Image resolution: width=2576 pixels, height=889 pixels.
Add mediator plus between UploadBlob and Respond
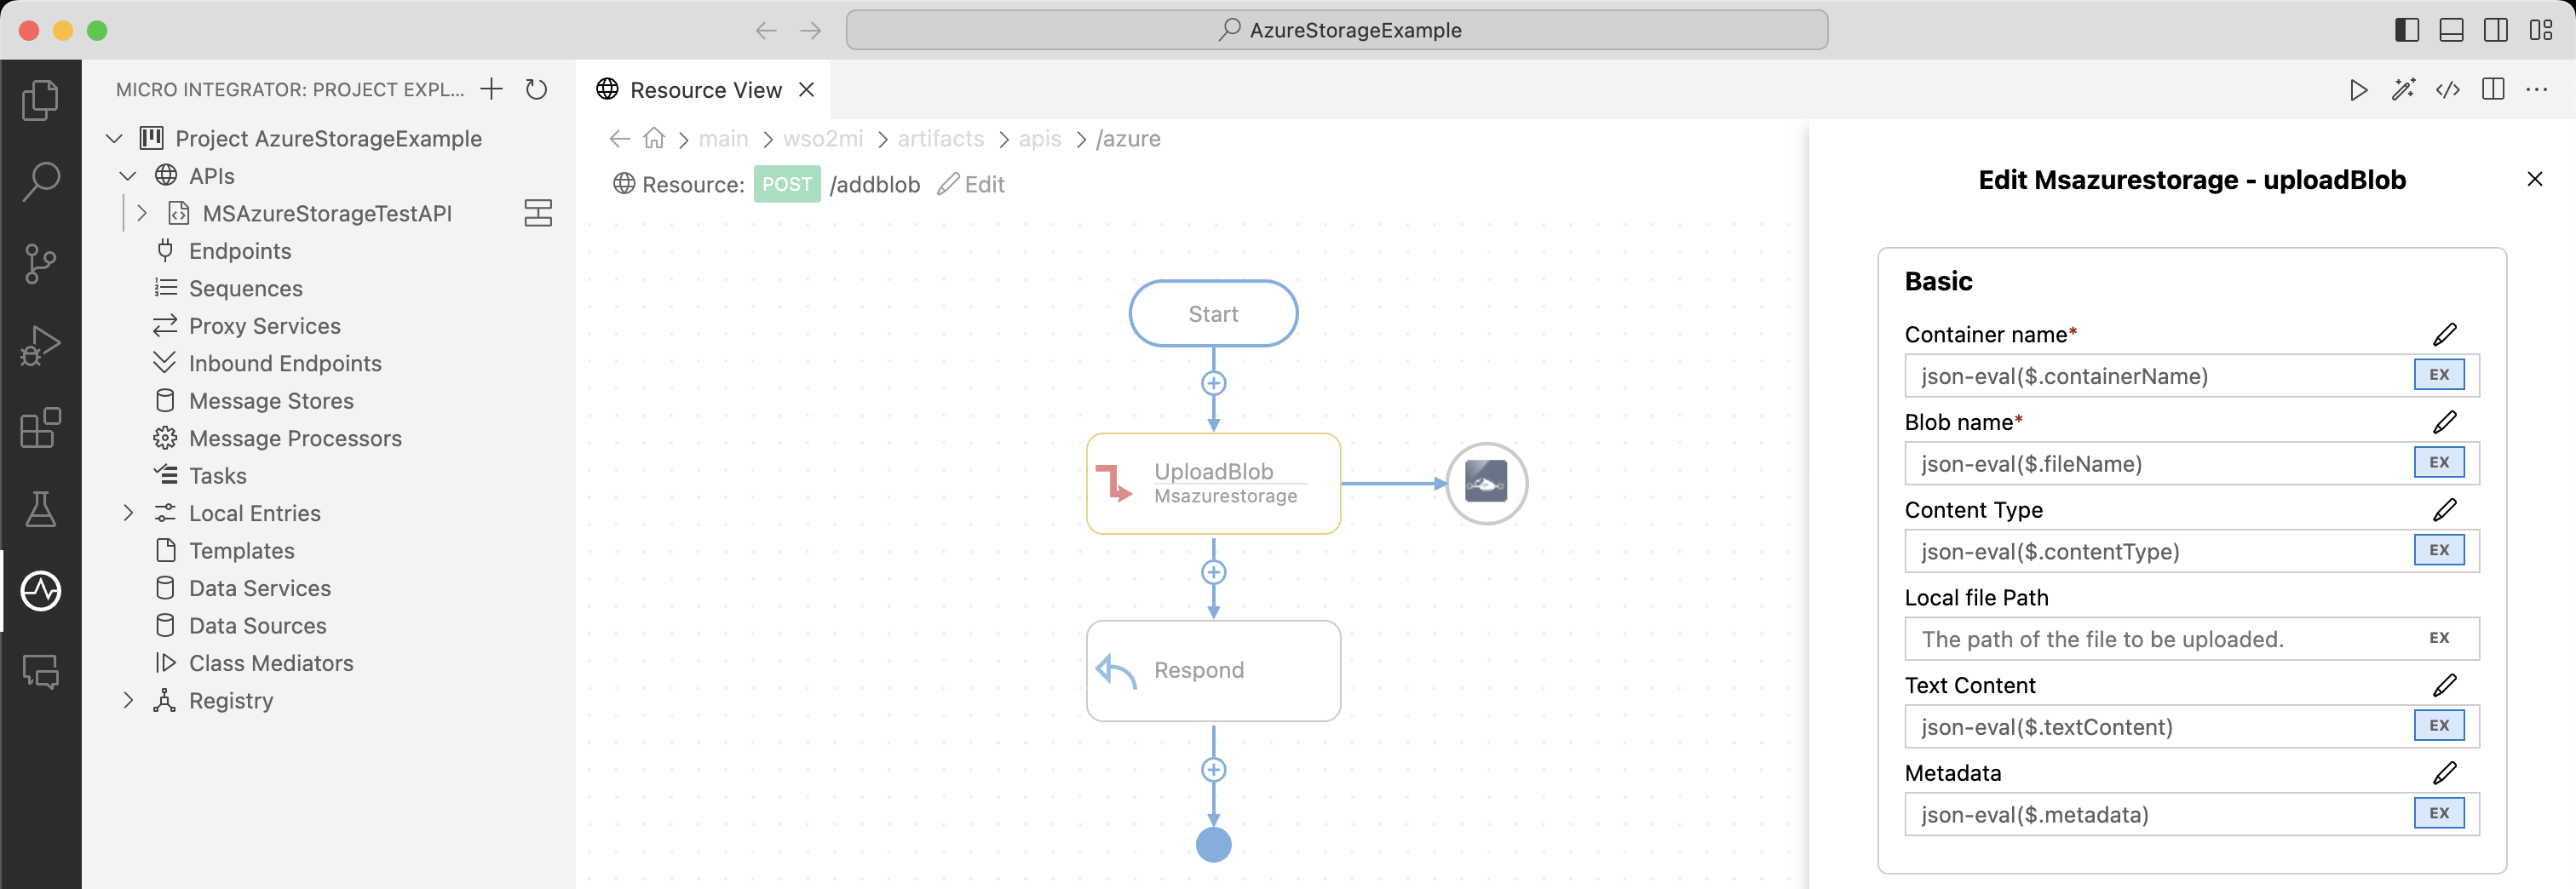[x=1213, y=572]
